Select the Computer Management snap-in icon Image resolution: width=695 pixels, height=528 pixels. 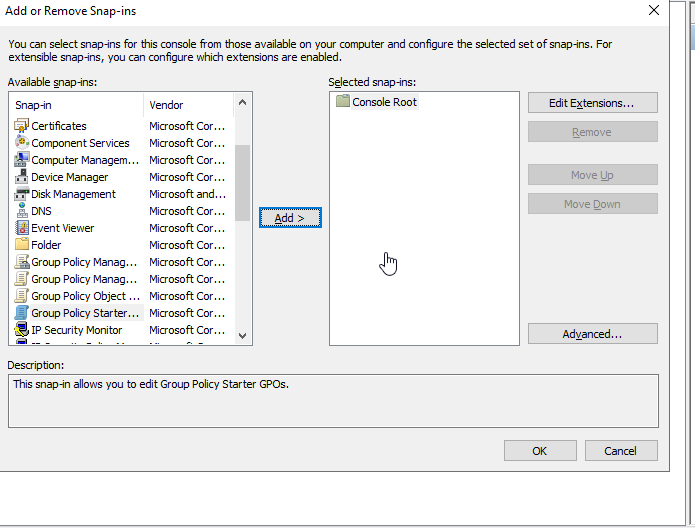(x=22, y=160)
